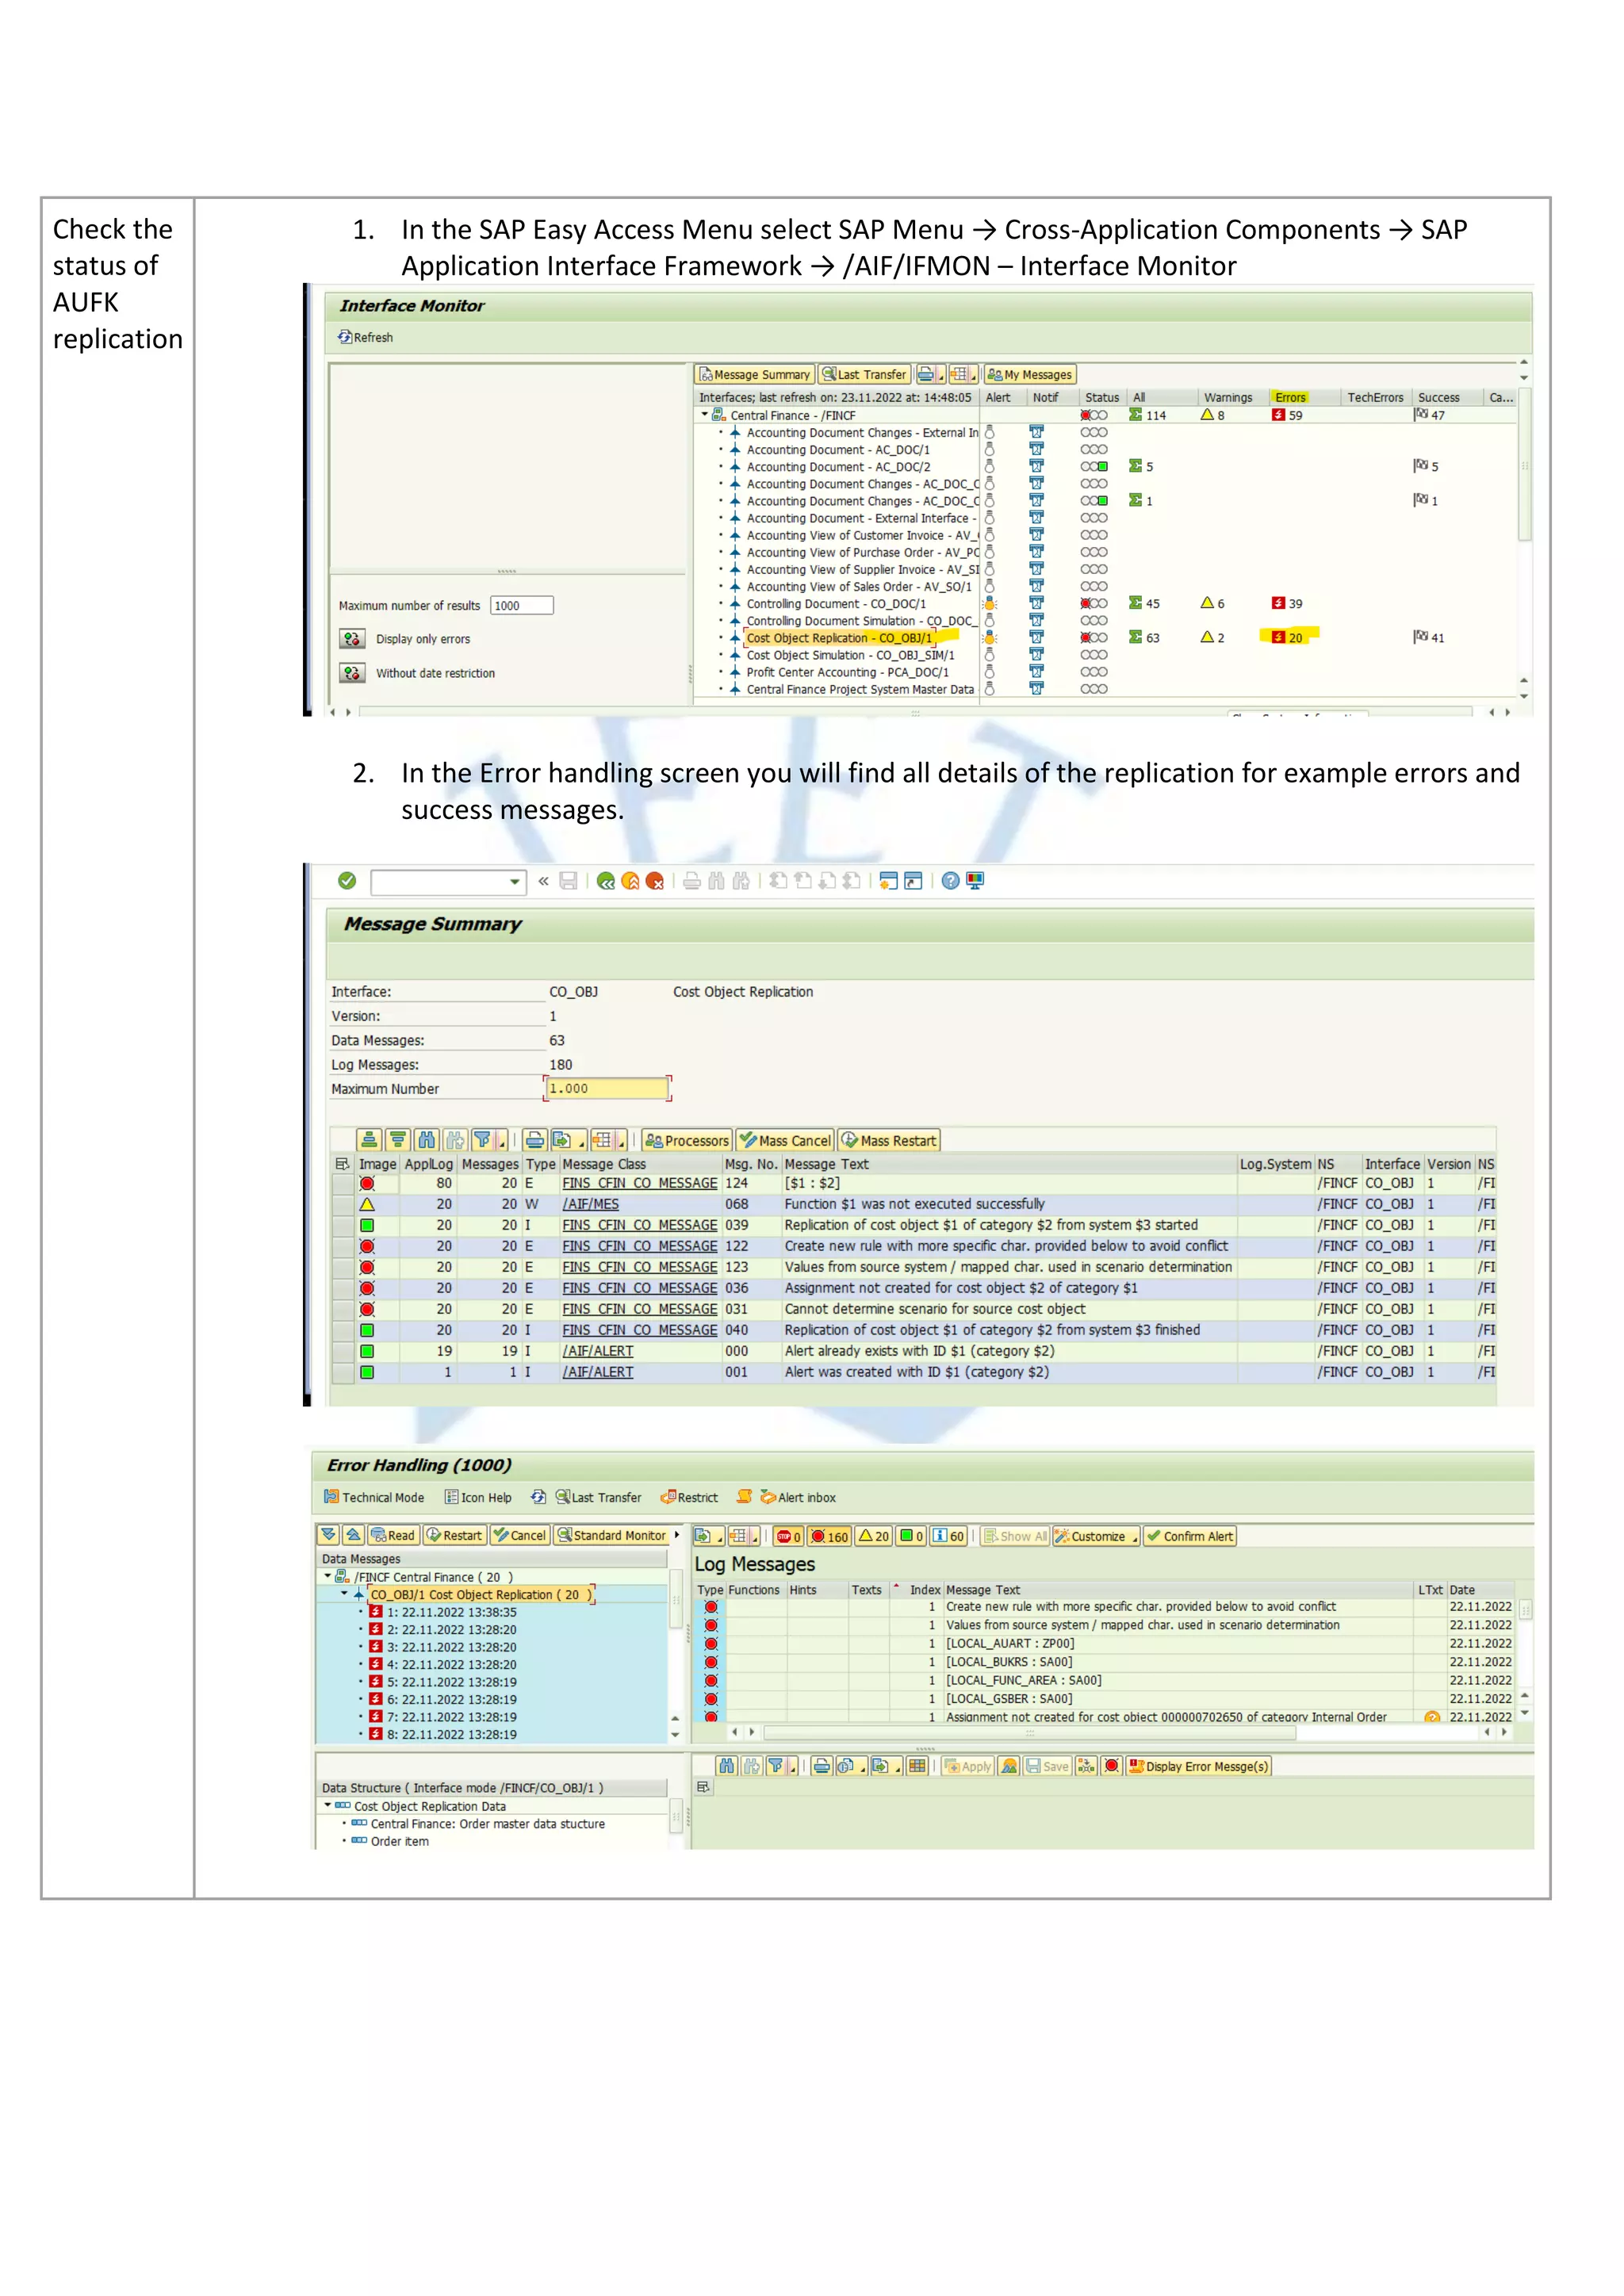Click the orange Exit icon
This screenshot has width=1624, height=2296.
630,881
